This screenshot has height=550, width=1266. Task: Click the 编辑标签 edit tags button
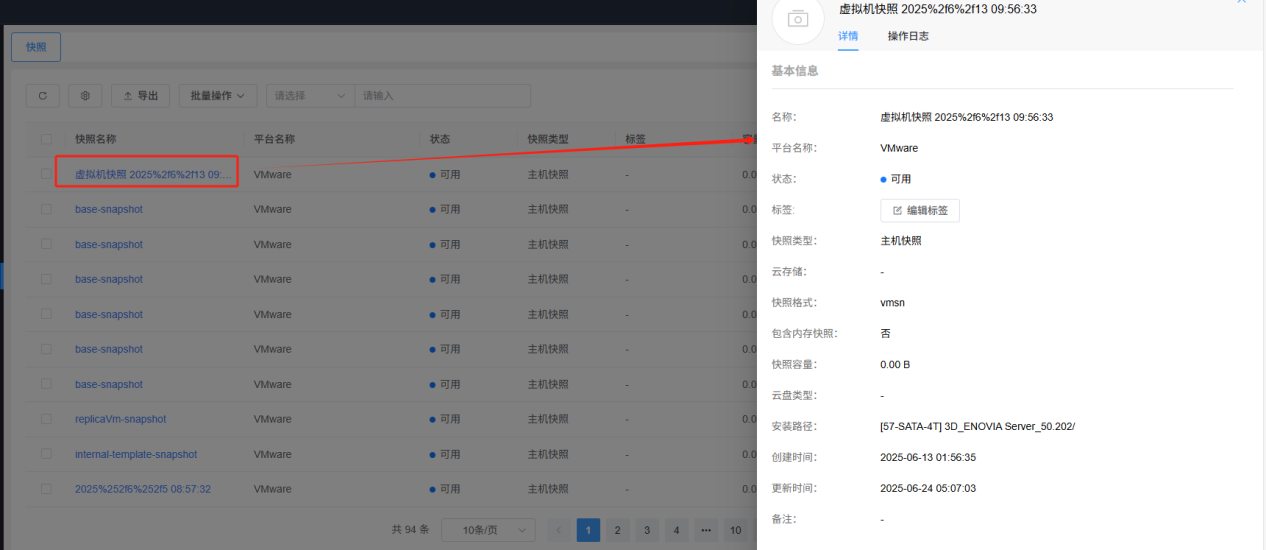tap(920, 210)
